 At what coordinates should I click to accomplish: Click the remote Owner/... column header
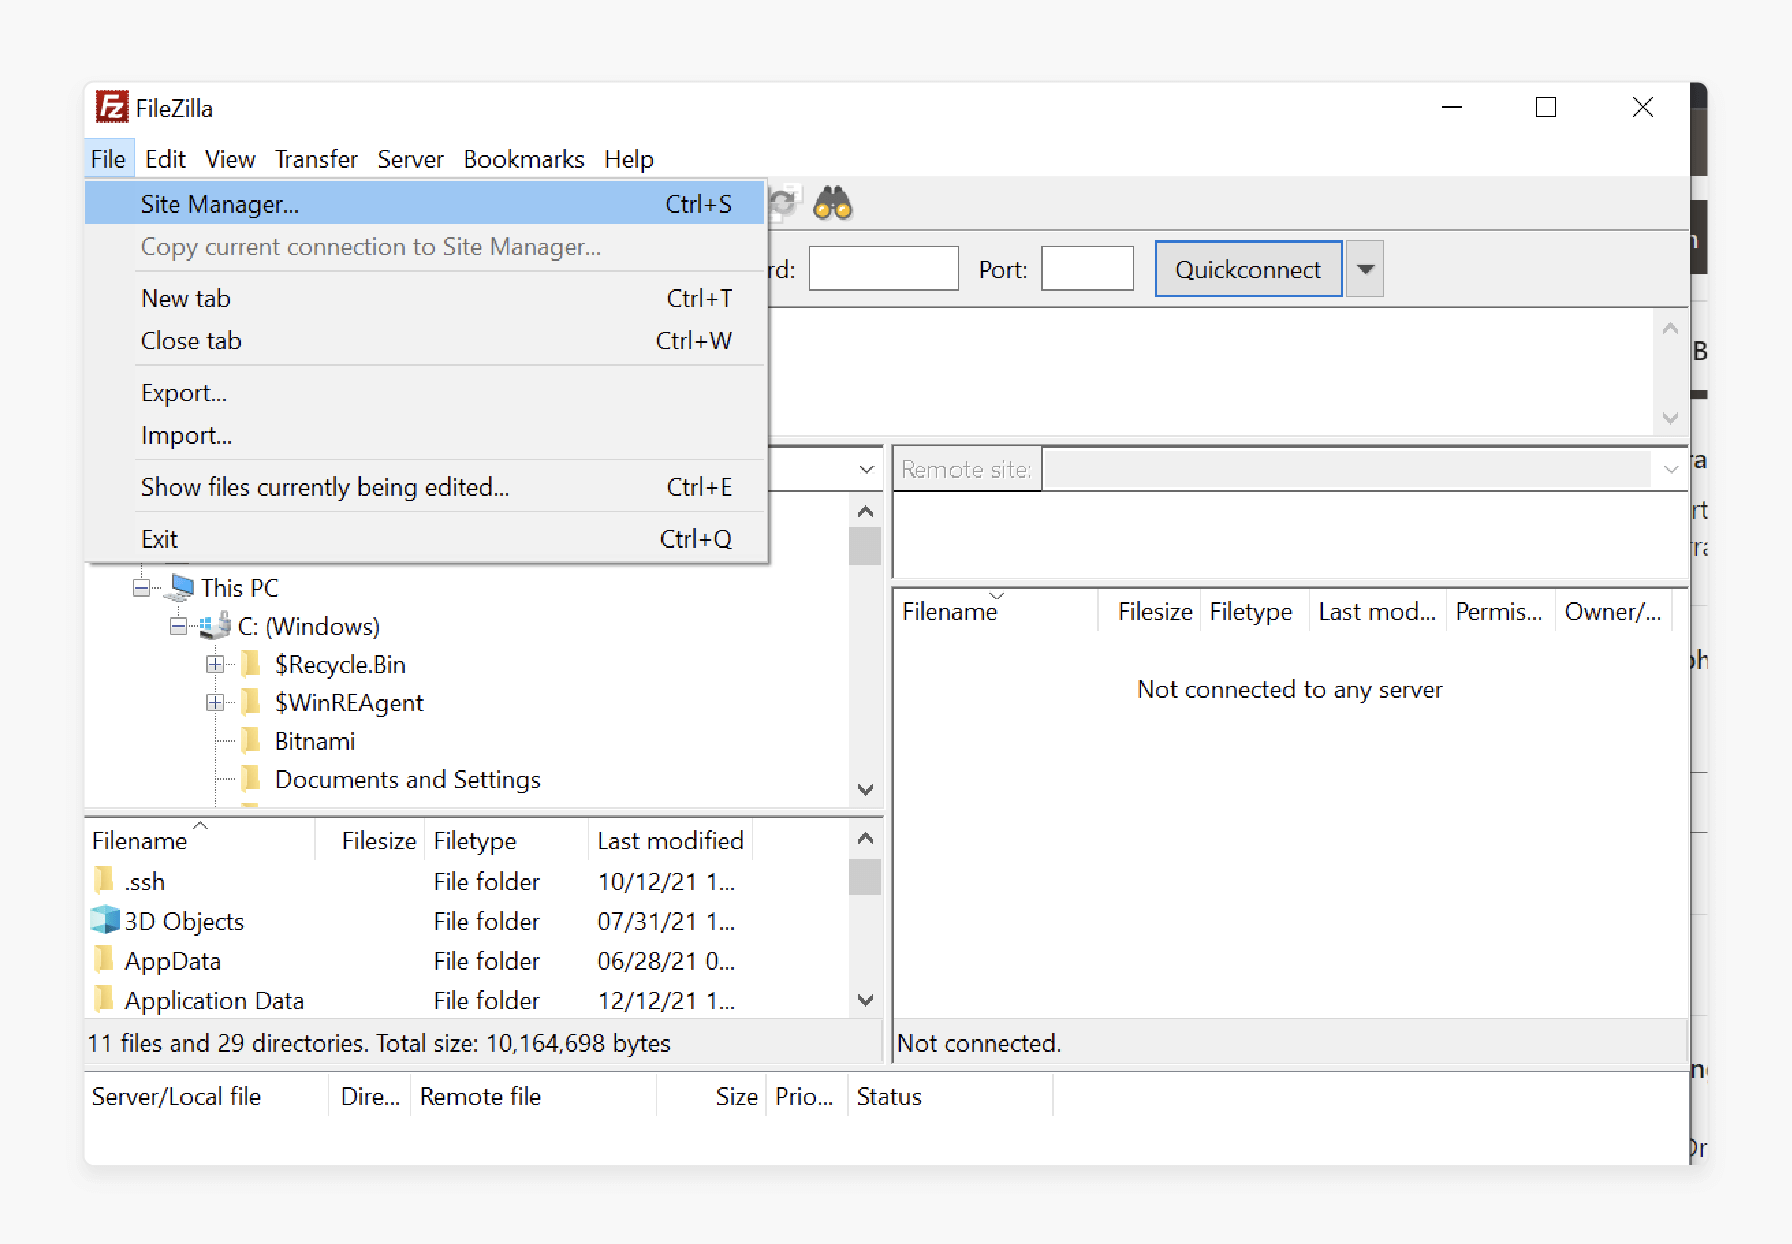[1613, 611]
